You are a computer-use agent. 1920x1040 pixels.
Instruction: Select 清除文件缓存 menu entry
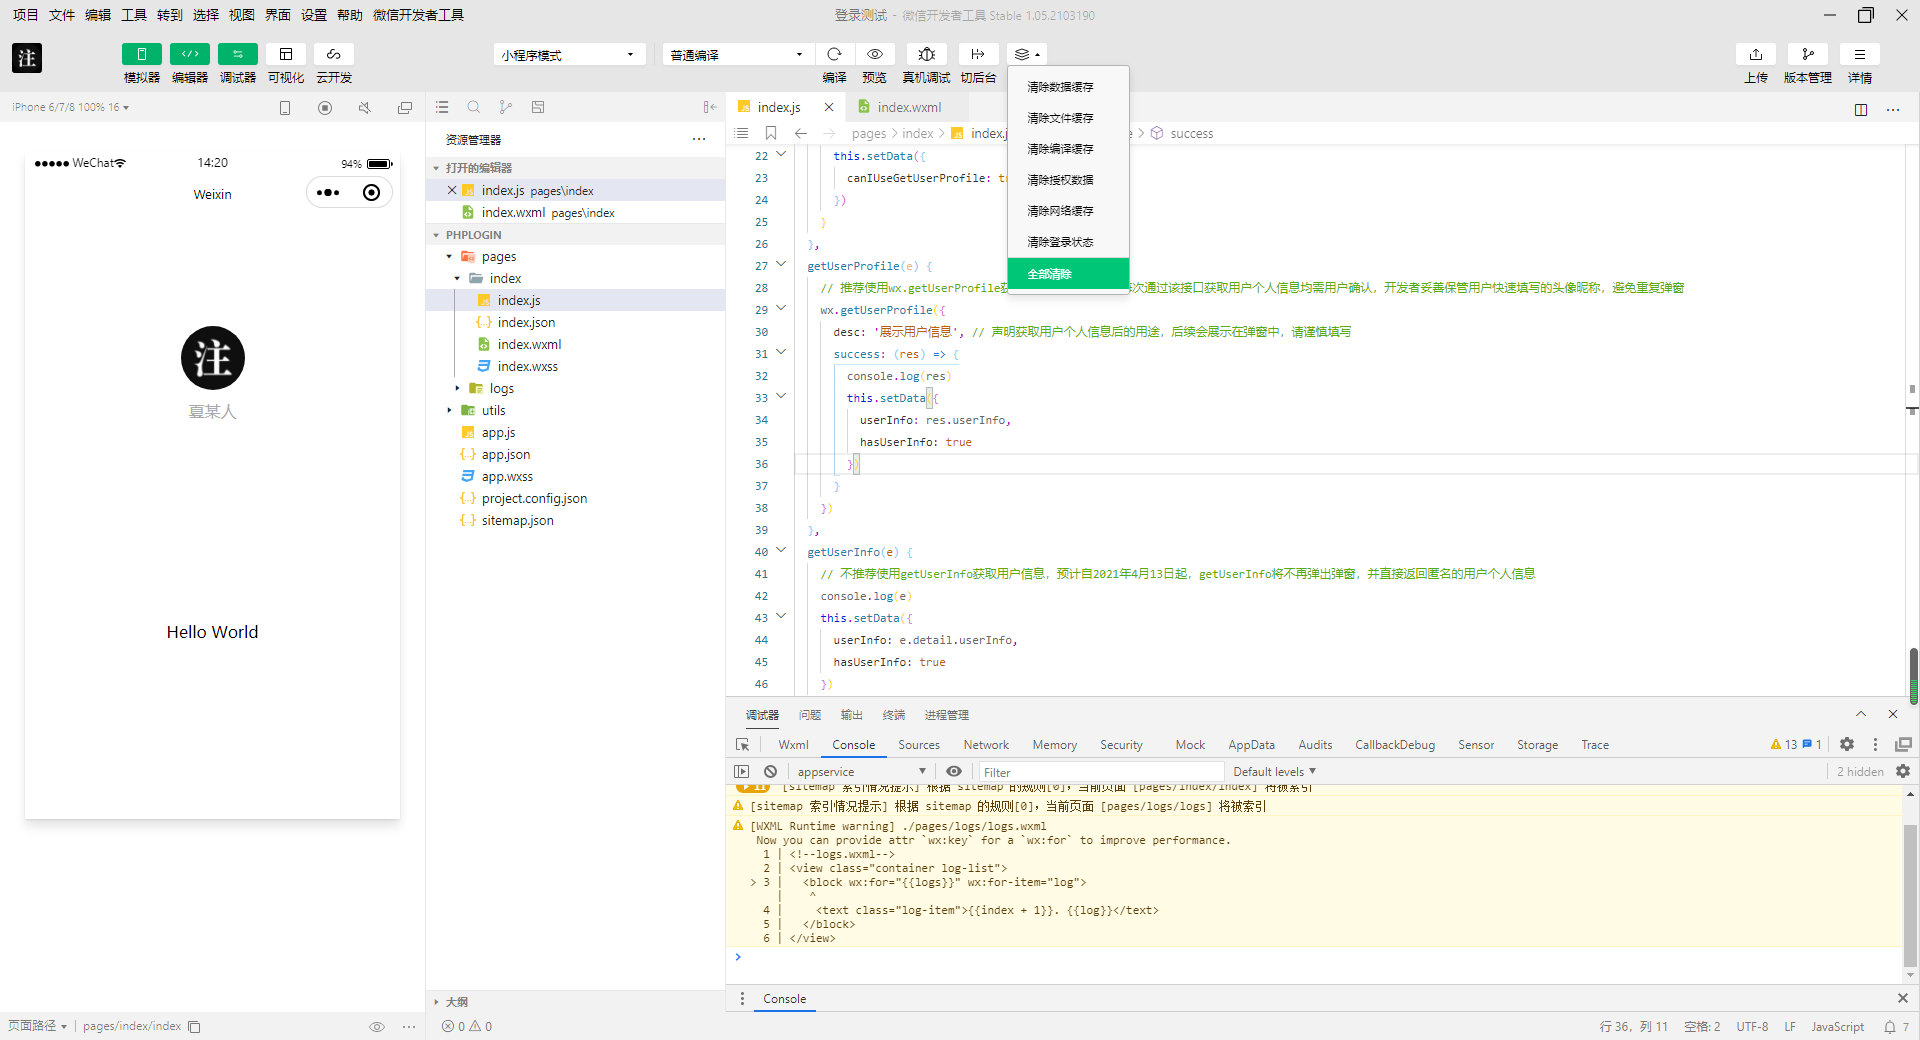click(1068, 118)
